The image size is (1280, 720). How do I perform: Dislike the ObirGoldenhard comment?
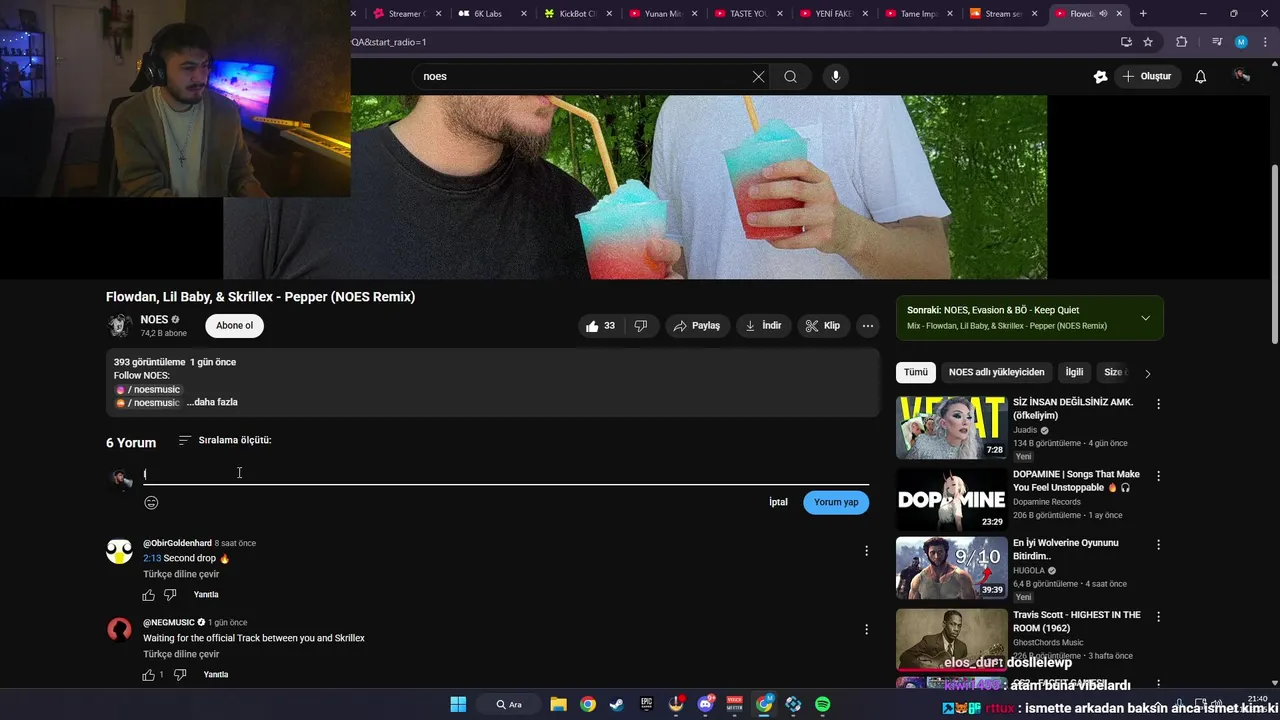(170, 595)
